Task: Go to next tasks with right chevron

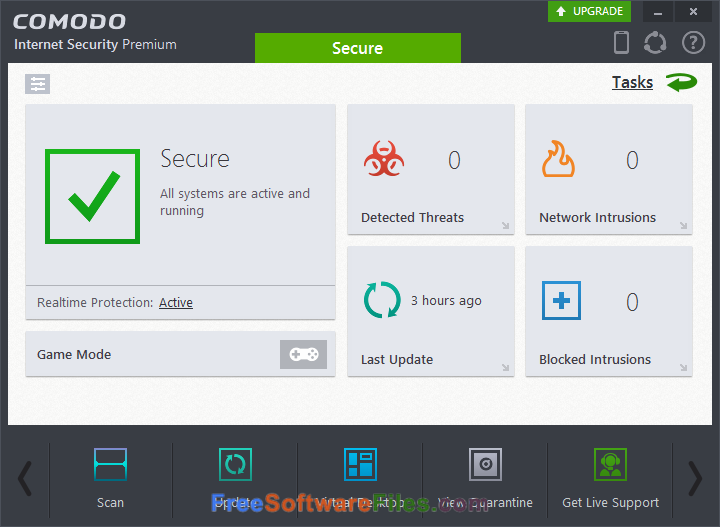Action: [695, 479]
